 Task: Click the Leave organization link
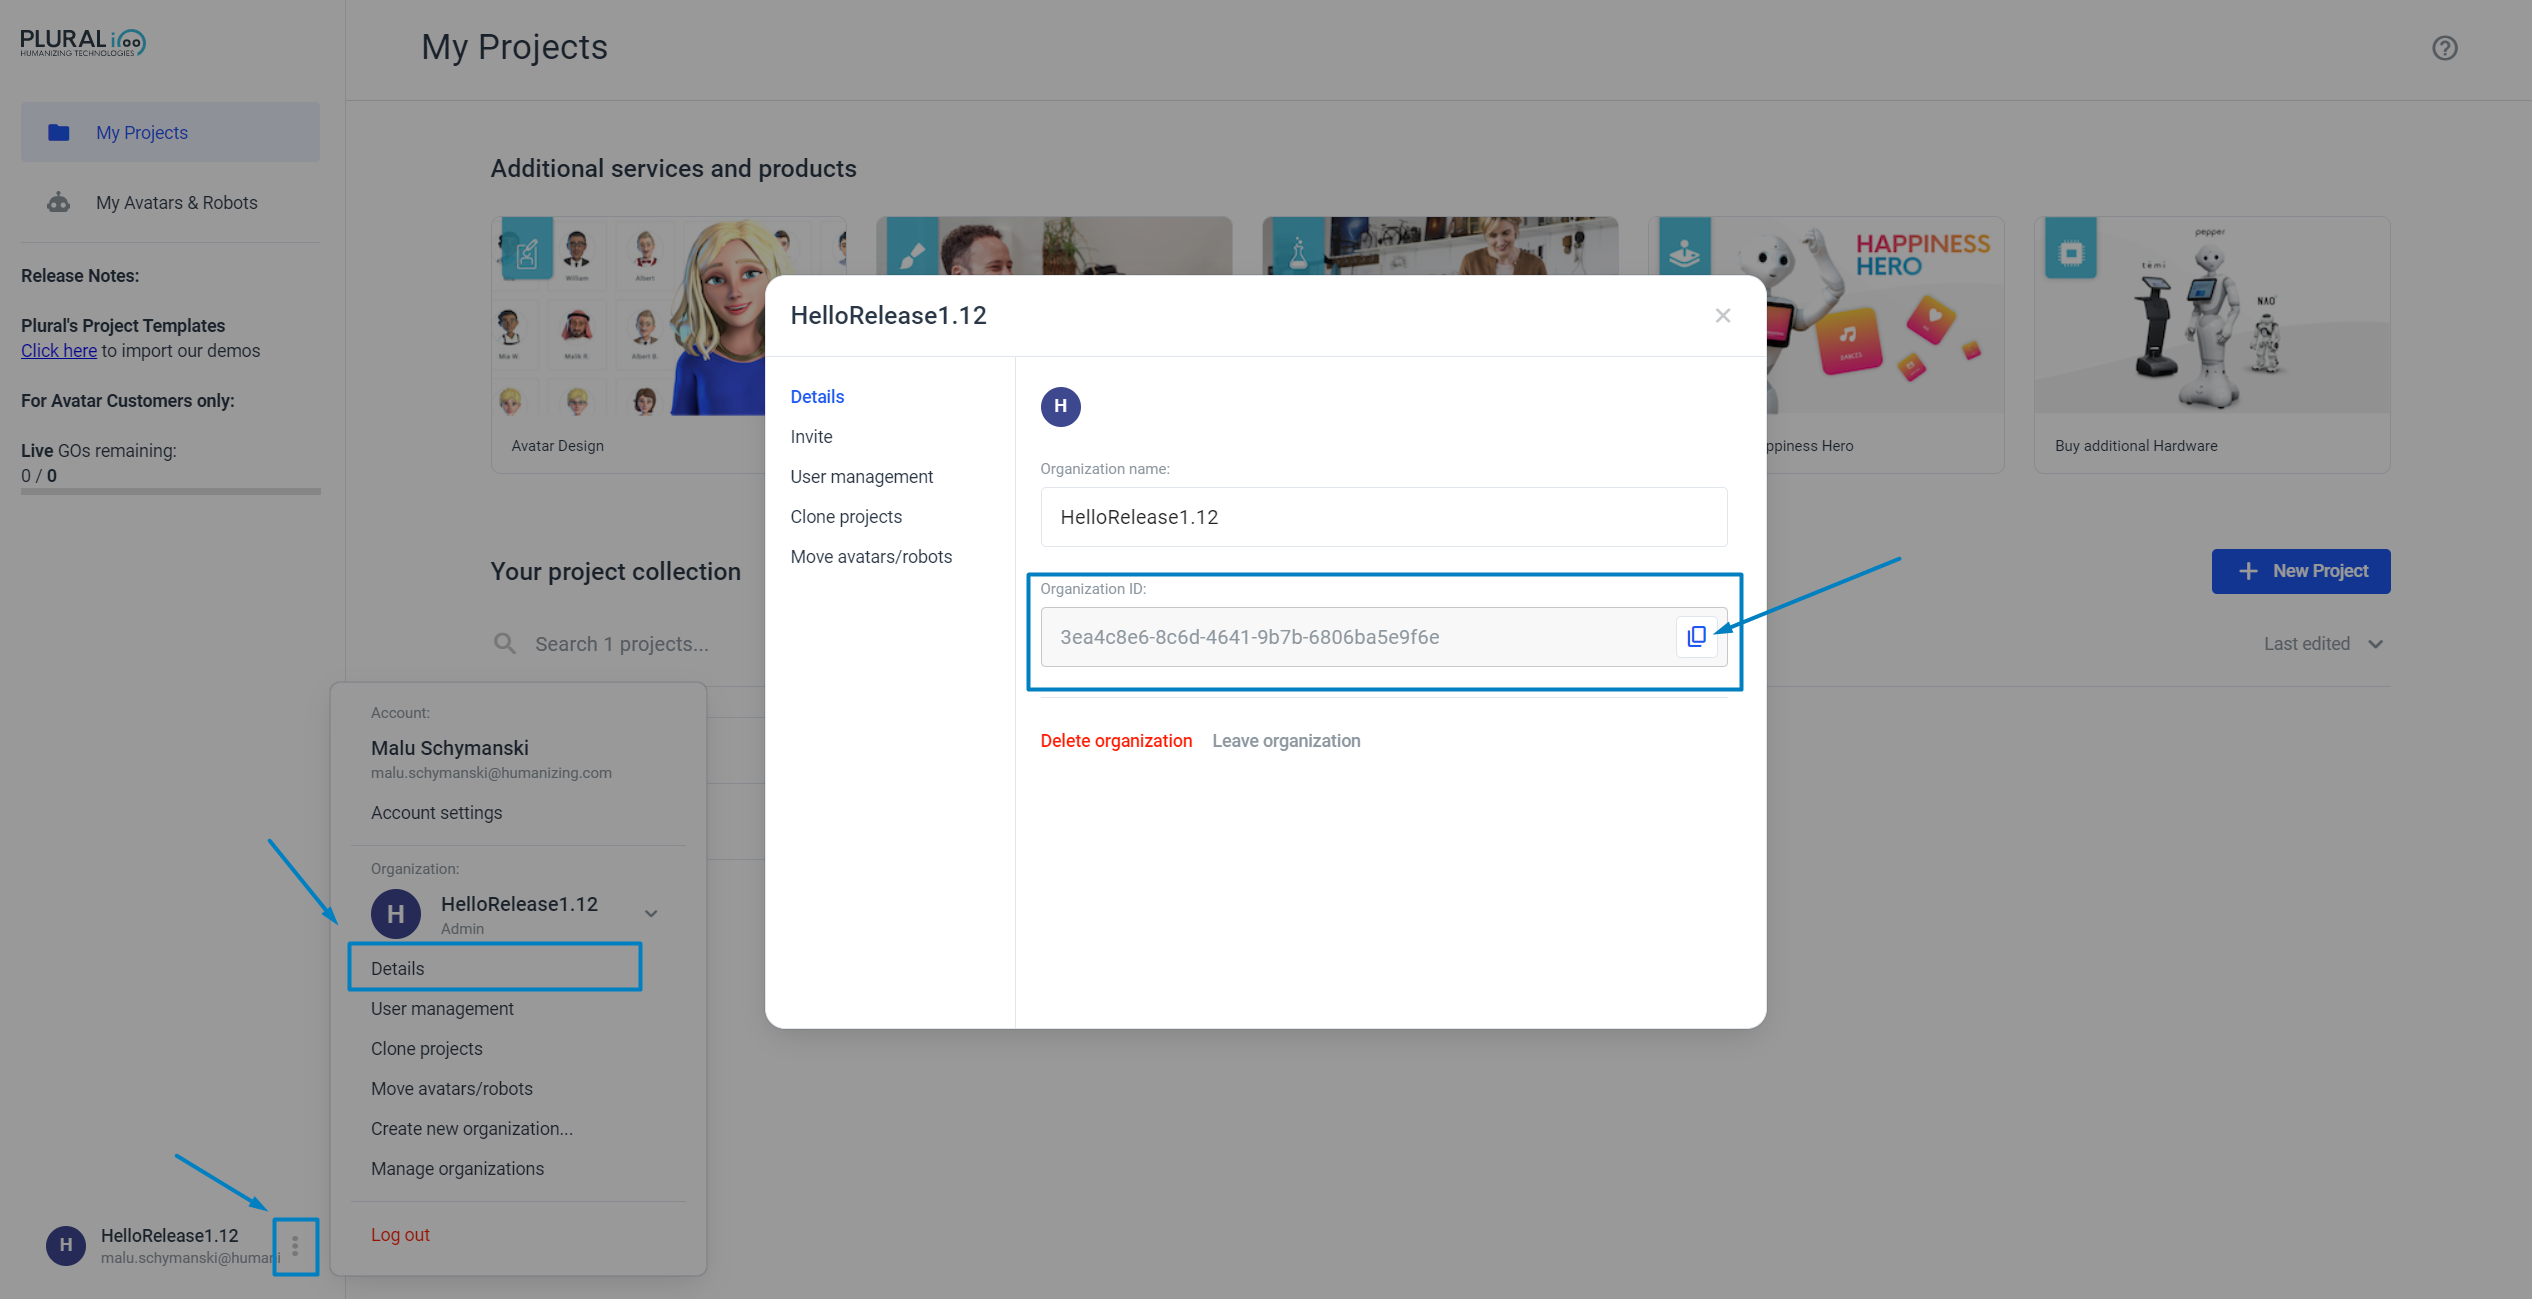tap(1286, 741)
